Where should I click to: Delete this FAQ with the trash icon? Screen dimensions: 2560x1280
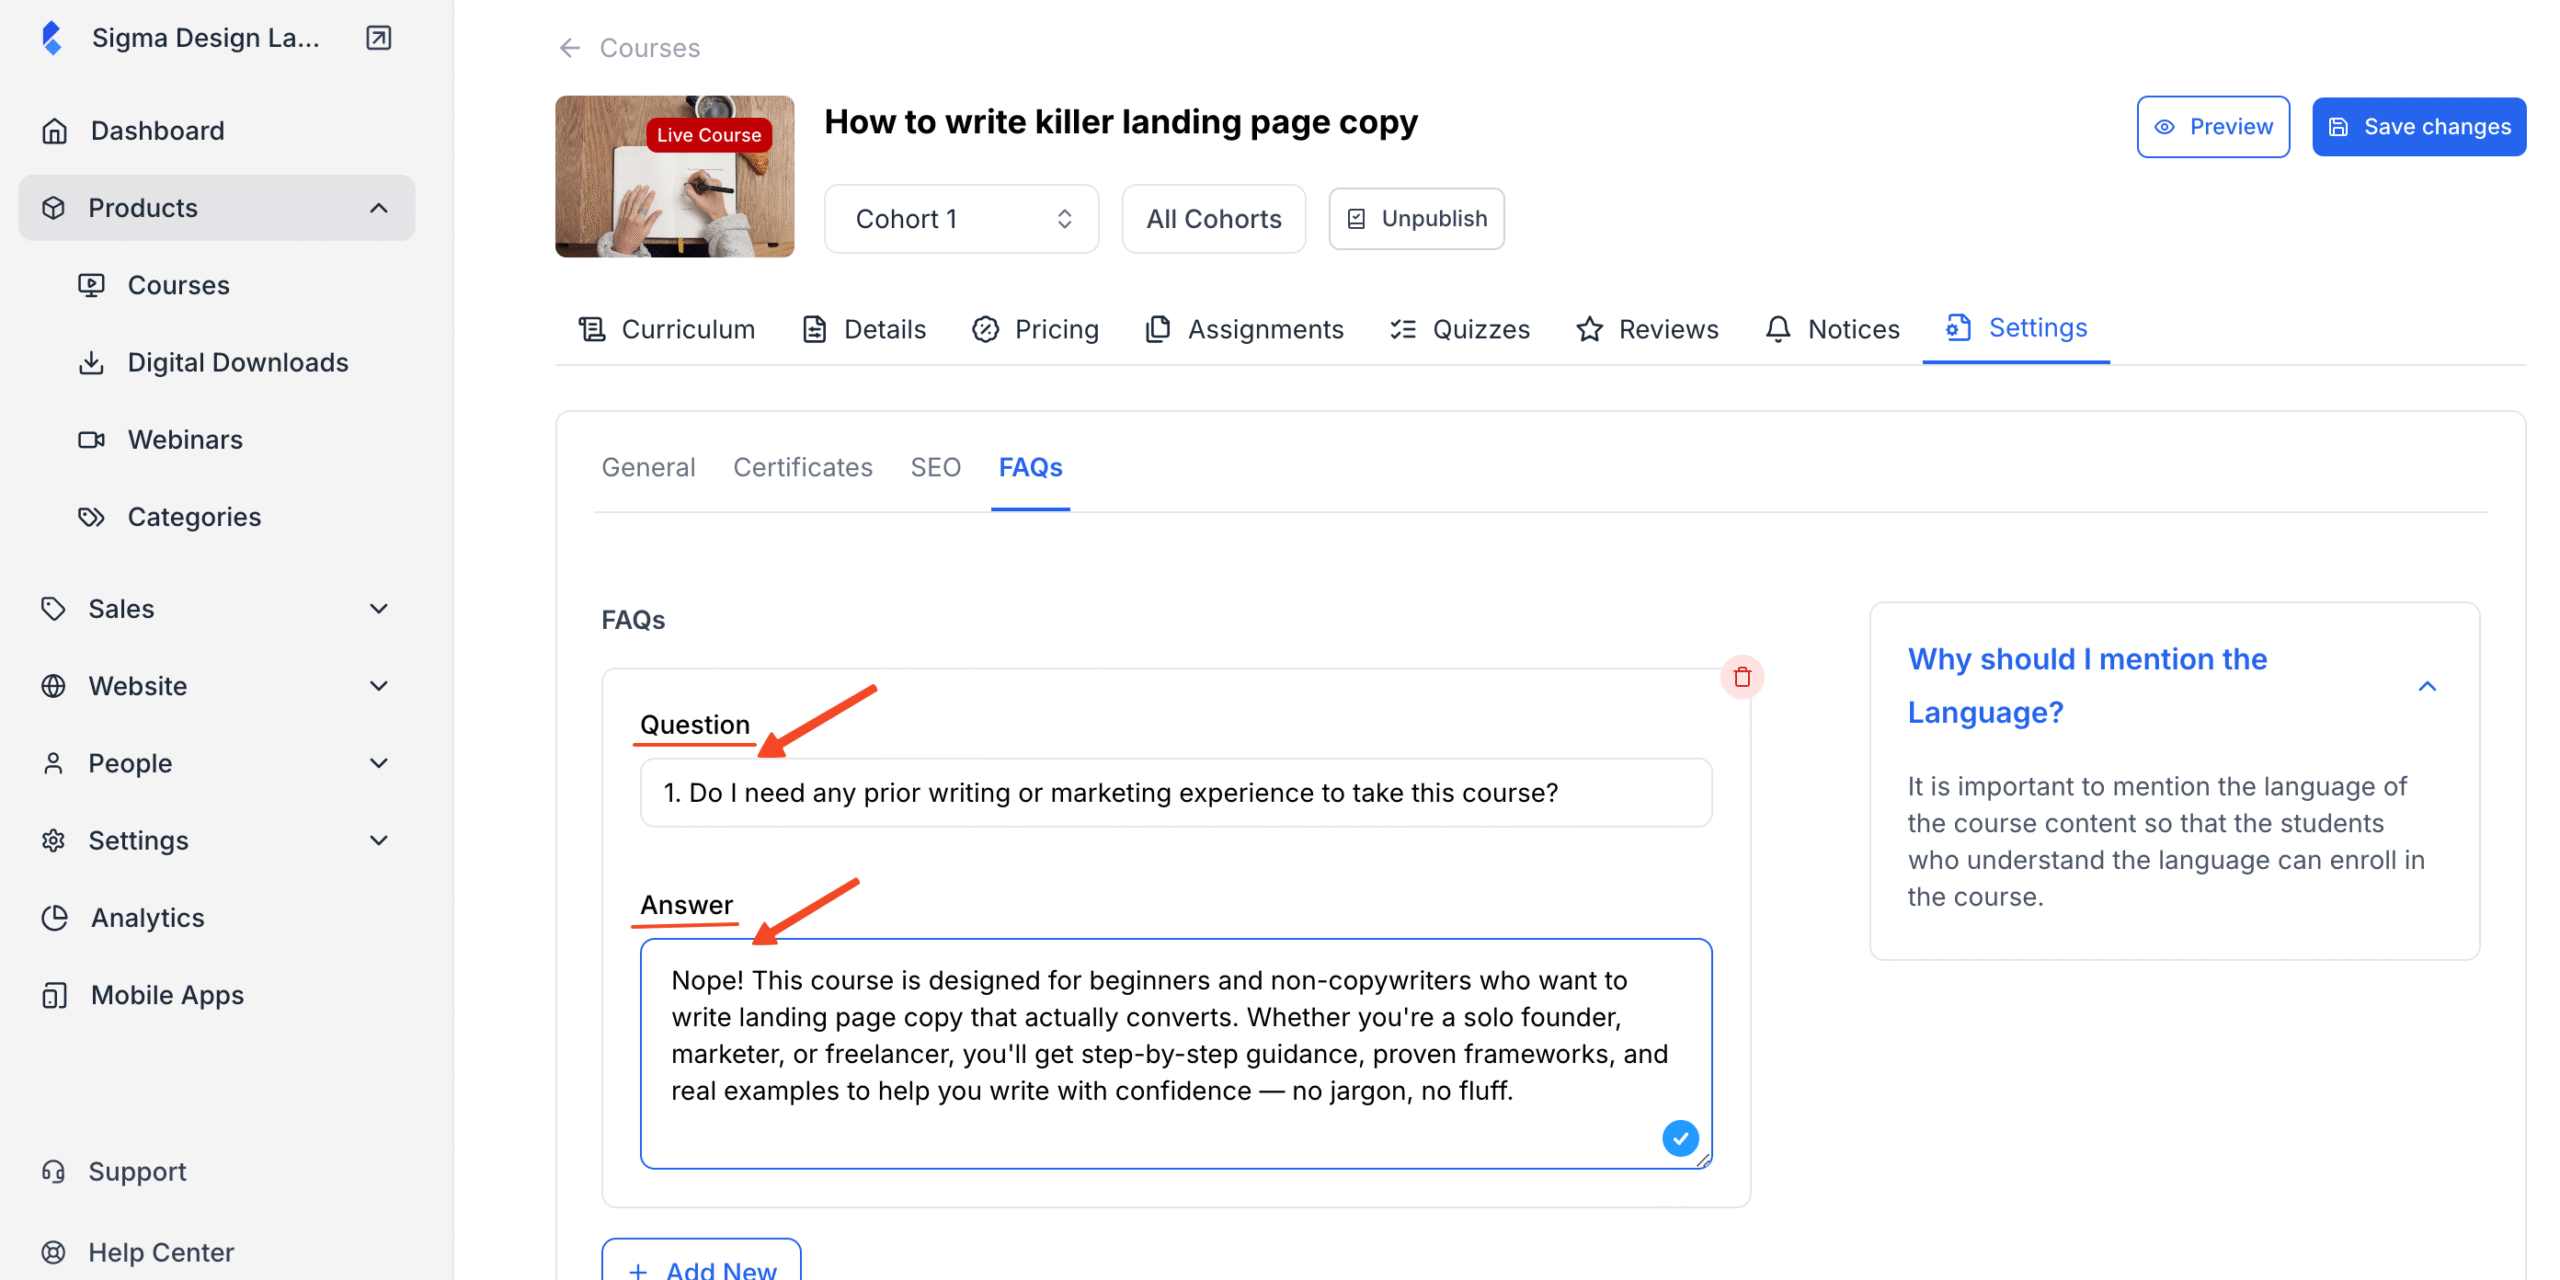[x=1741, y=677]
